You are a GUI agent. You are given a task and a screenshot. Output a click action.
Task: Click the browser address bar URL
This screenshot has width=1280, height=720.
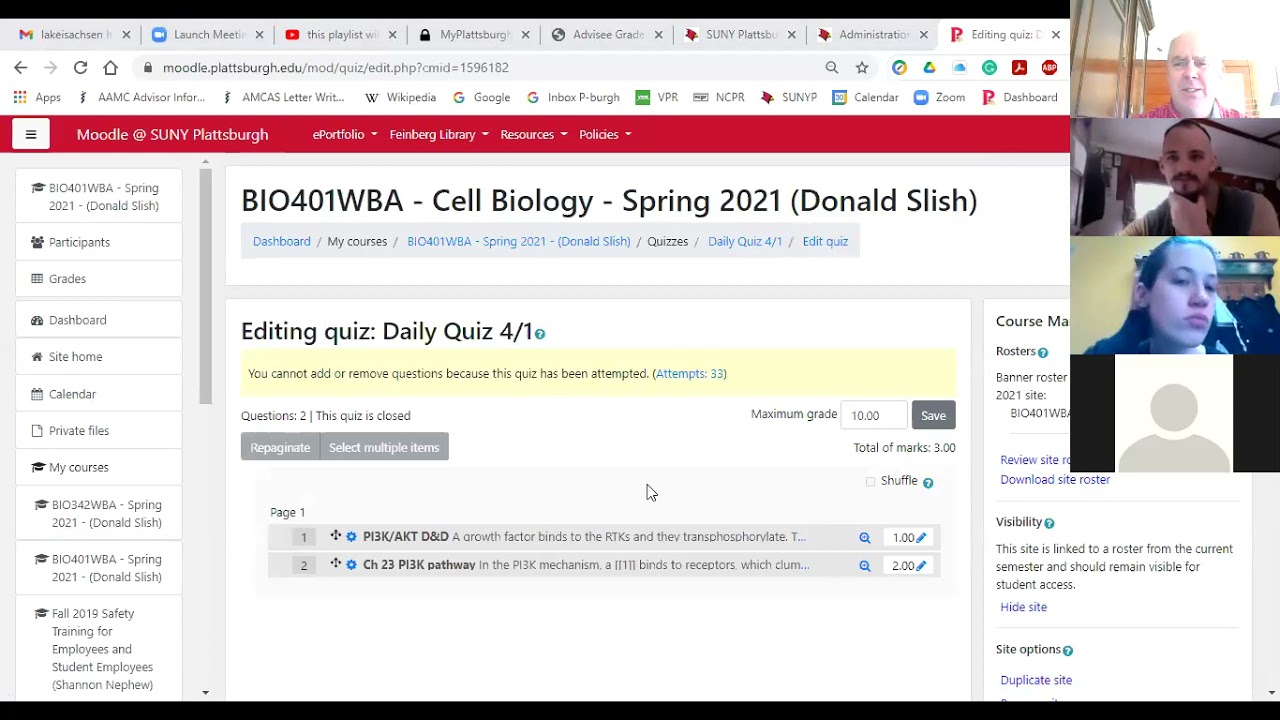coord(336,67)
